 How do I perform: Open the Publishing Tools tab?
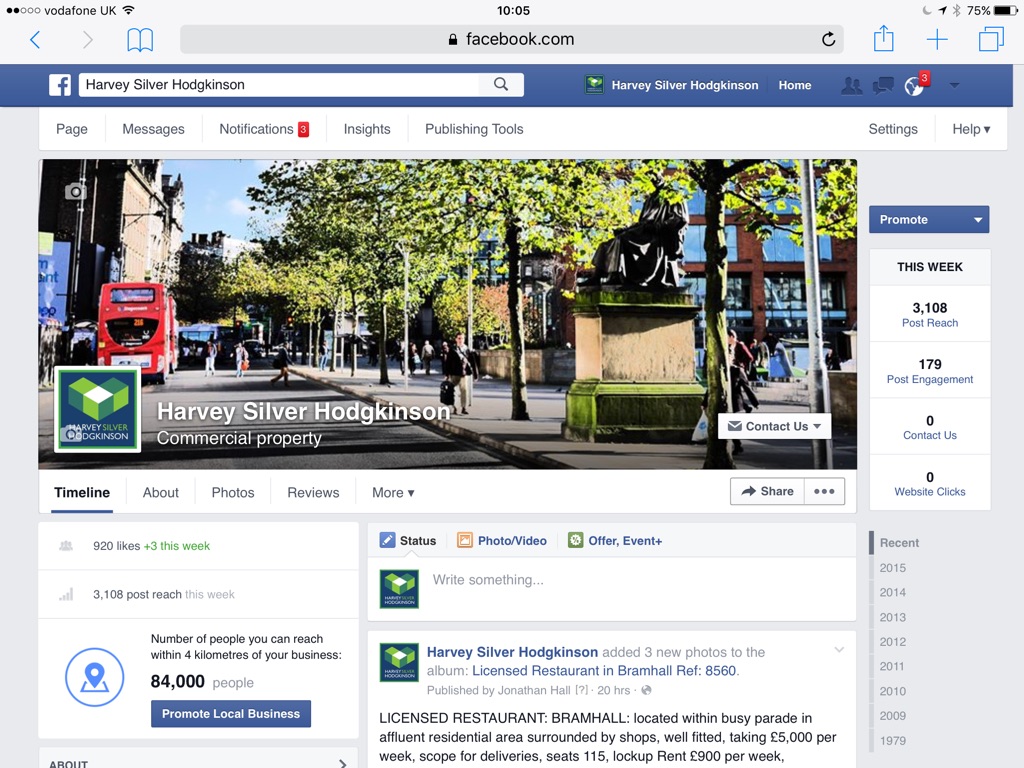pos(474,129)
